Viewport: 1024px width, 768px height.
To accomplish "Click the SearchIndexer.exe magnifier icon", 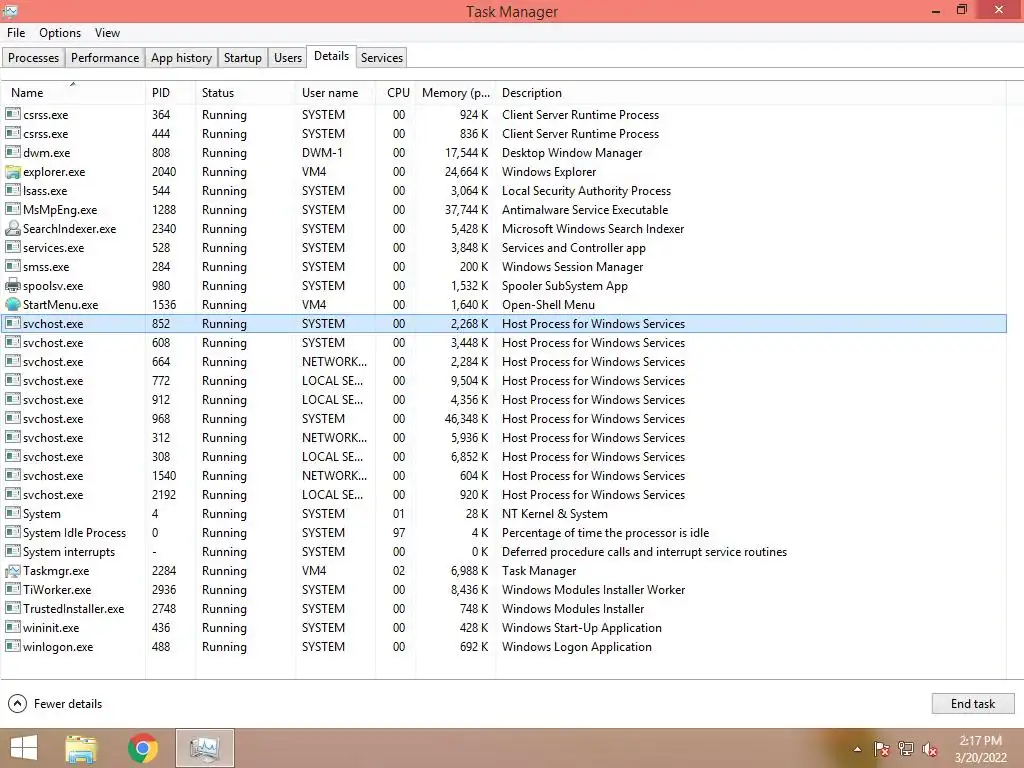I will pyautogui.click(x=12, y=229).
